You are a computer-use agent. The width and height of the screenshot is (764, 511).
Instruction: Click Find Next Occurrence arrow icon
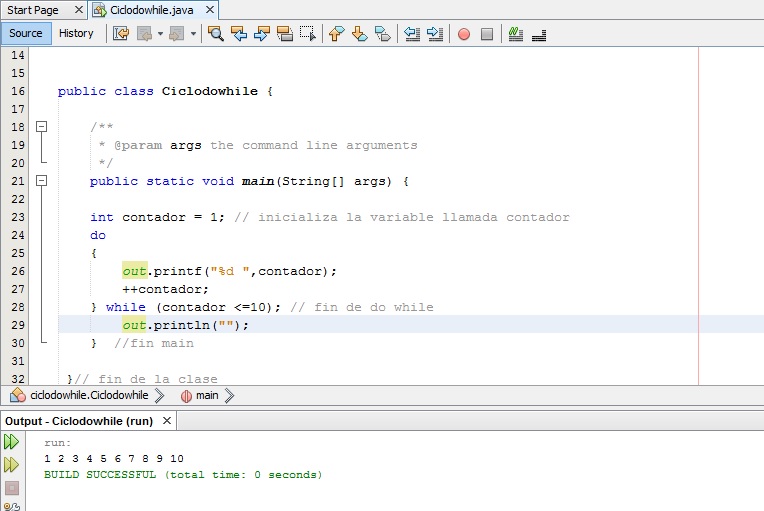pyautogui.click(x=262, y=33)
